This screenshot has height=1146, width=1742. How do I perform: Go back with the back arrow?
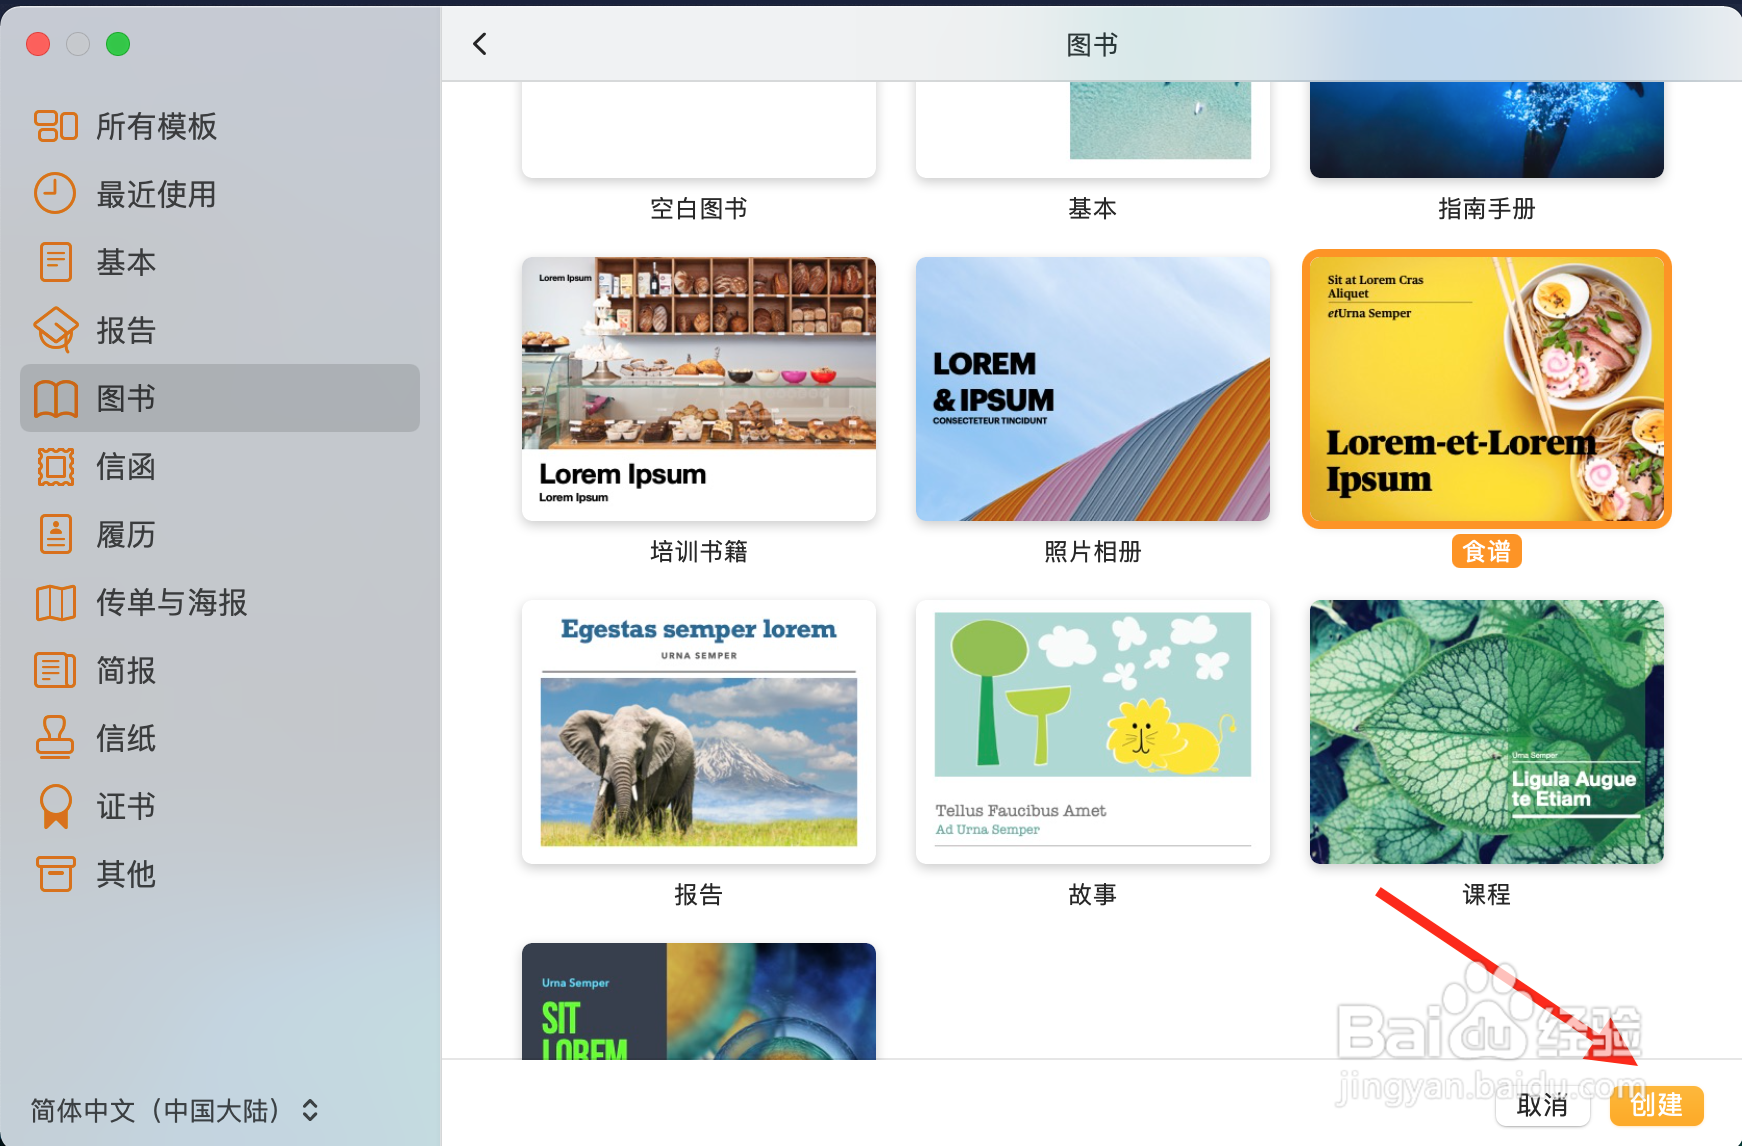479,44
